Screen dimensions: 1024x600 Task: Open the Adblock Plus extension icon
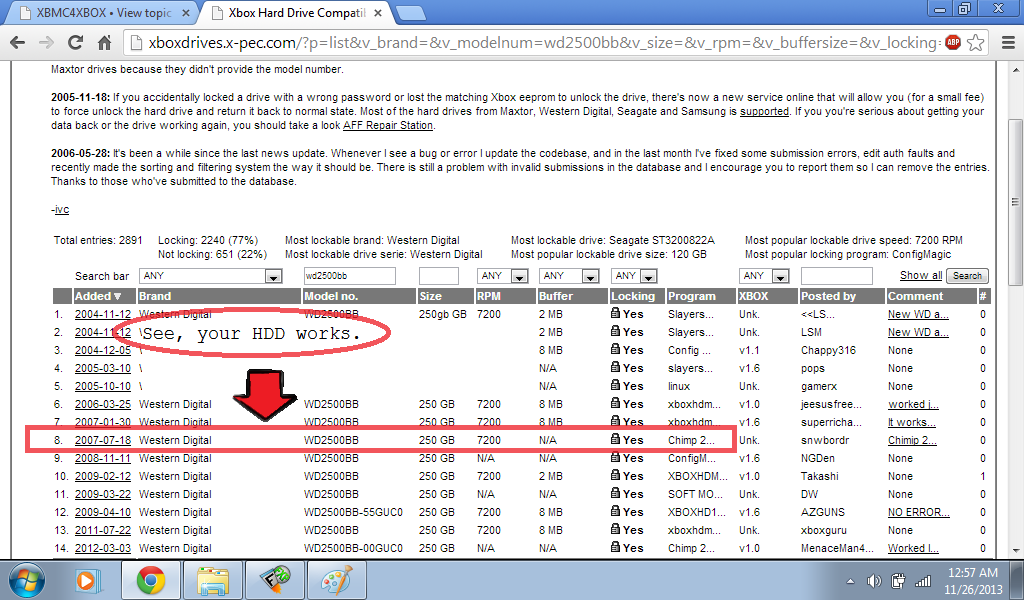(953, 43)
